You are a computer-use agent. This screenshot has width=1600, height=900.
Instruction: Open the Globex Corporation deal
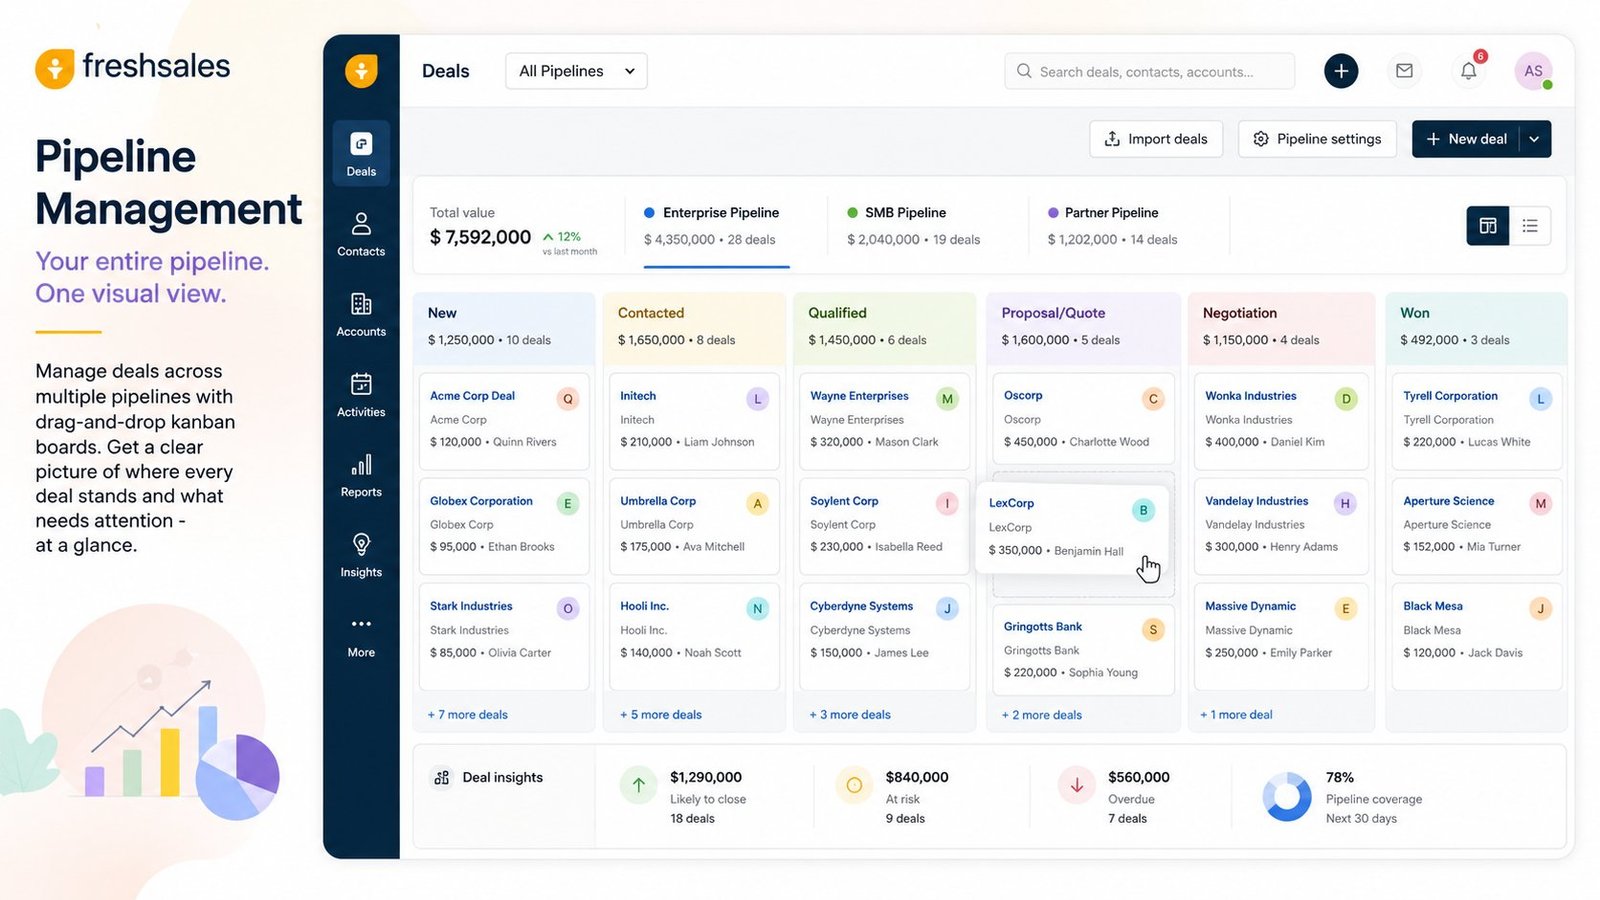504,525
